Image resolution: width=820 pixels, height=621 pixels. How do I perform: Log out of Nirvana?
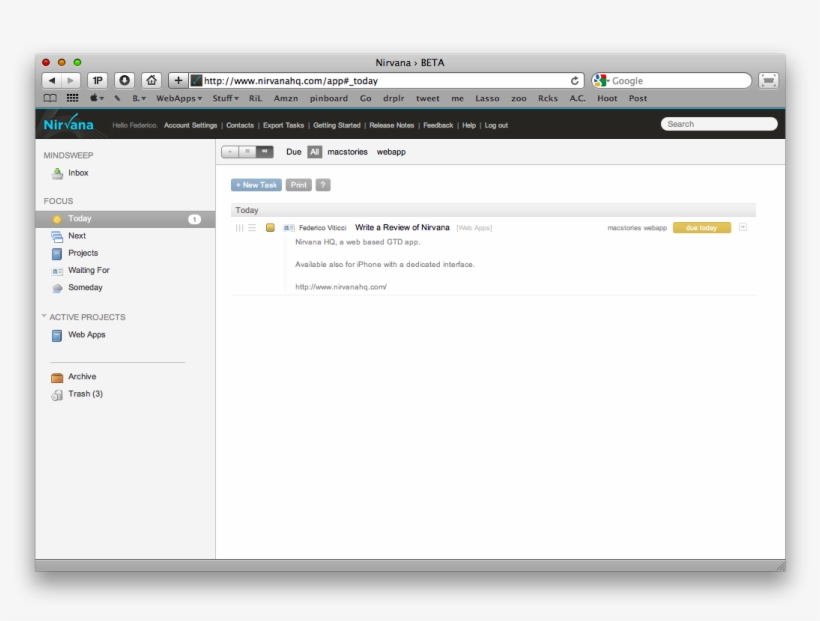pos(496,126)
